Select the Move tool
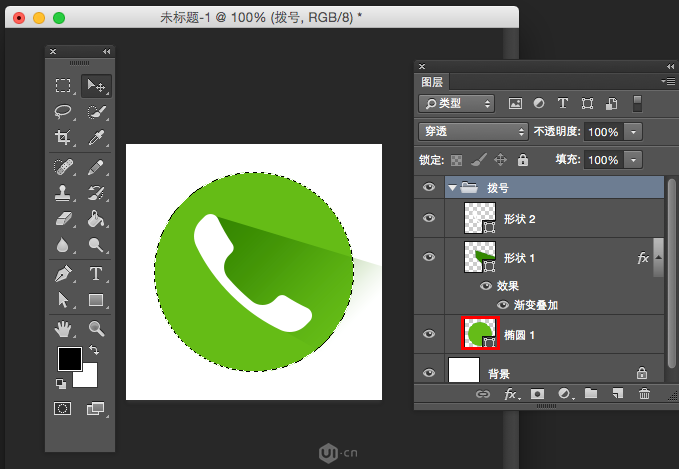 point(96,85)
